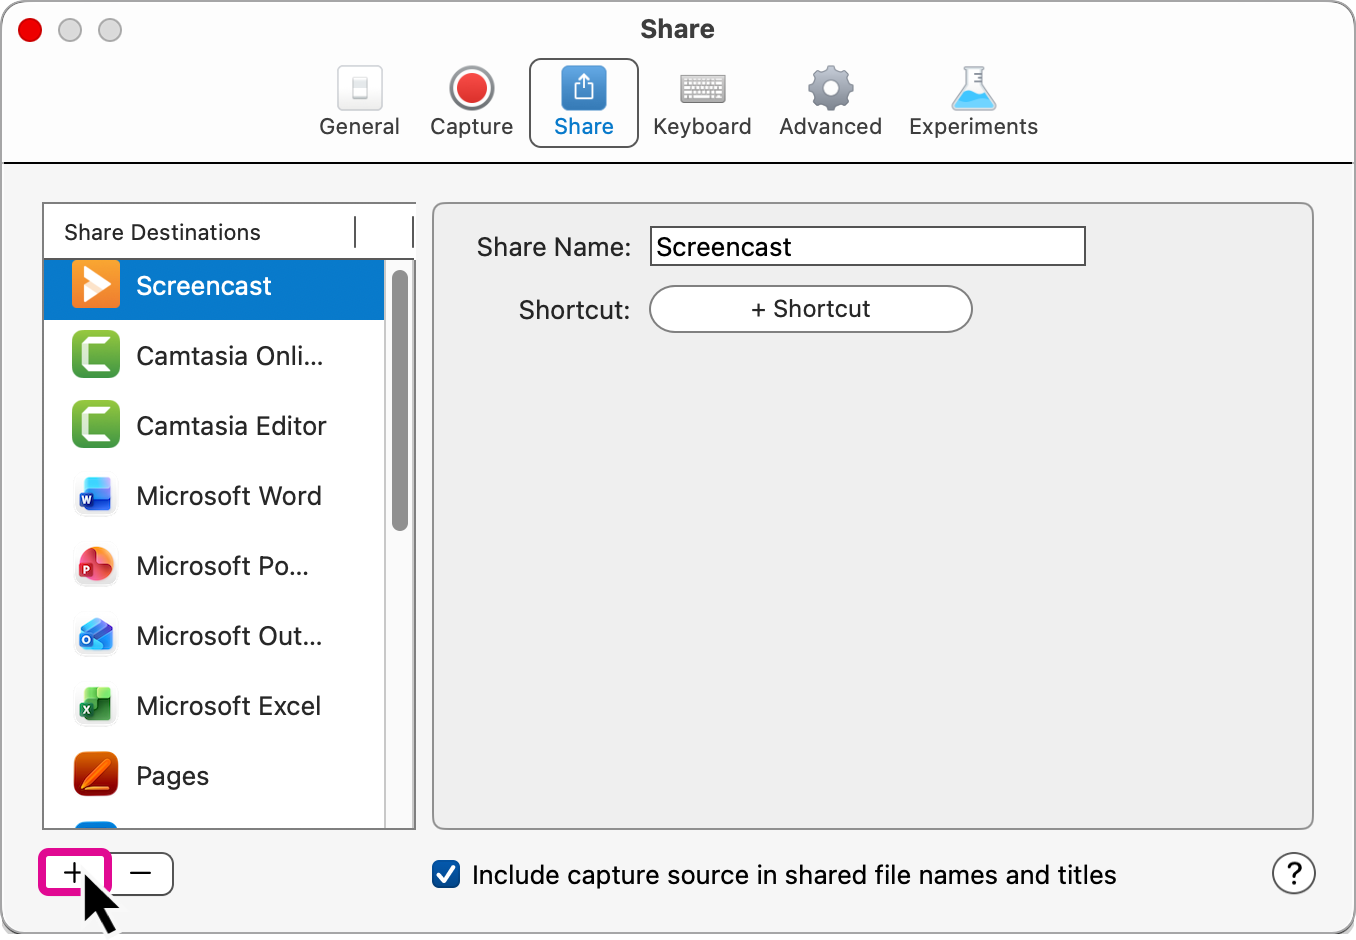Click the + Shortcut button
Viewport: 1356px width, 940px height.
click(811, 309)
